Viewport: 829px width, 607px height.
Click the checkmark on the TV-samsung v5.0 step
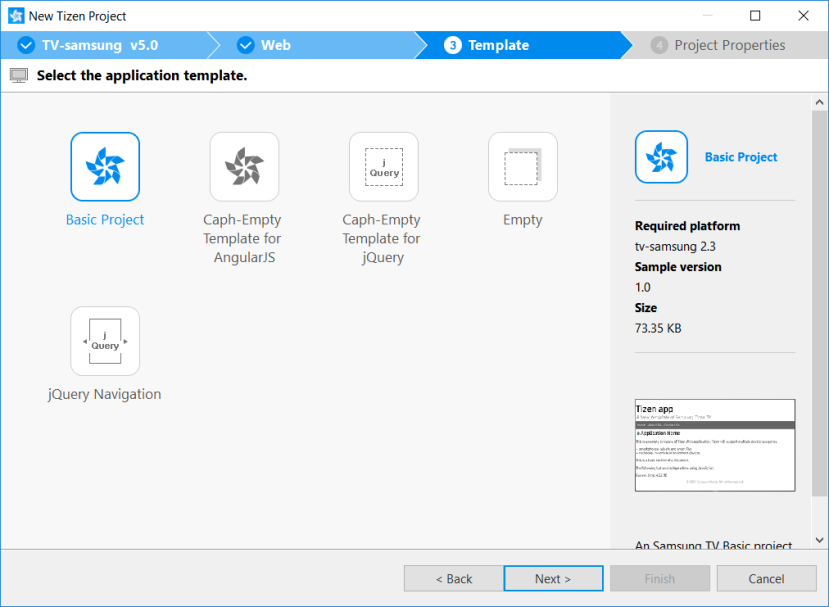pyautogui.click(x=24, y=44)
